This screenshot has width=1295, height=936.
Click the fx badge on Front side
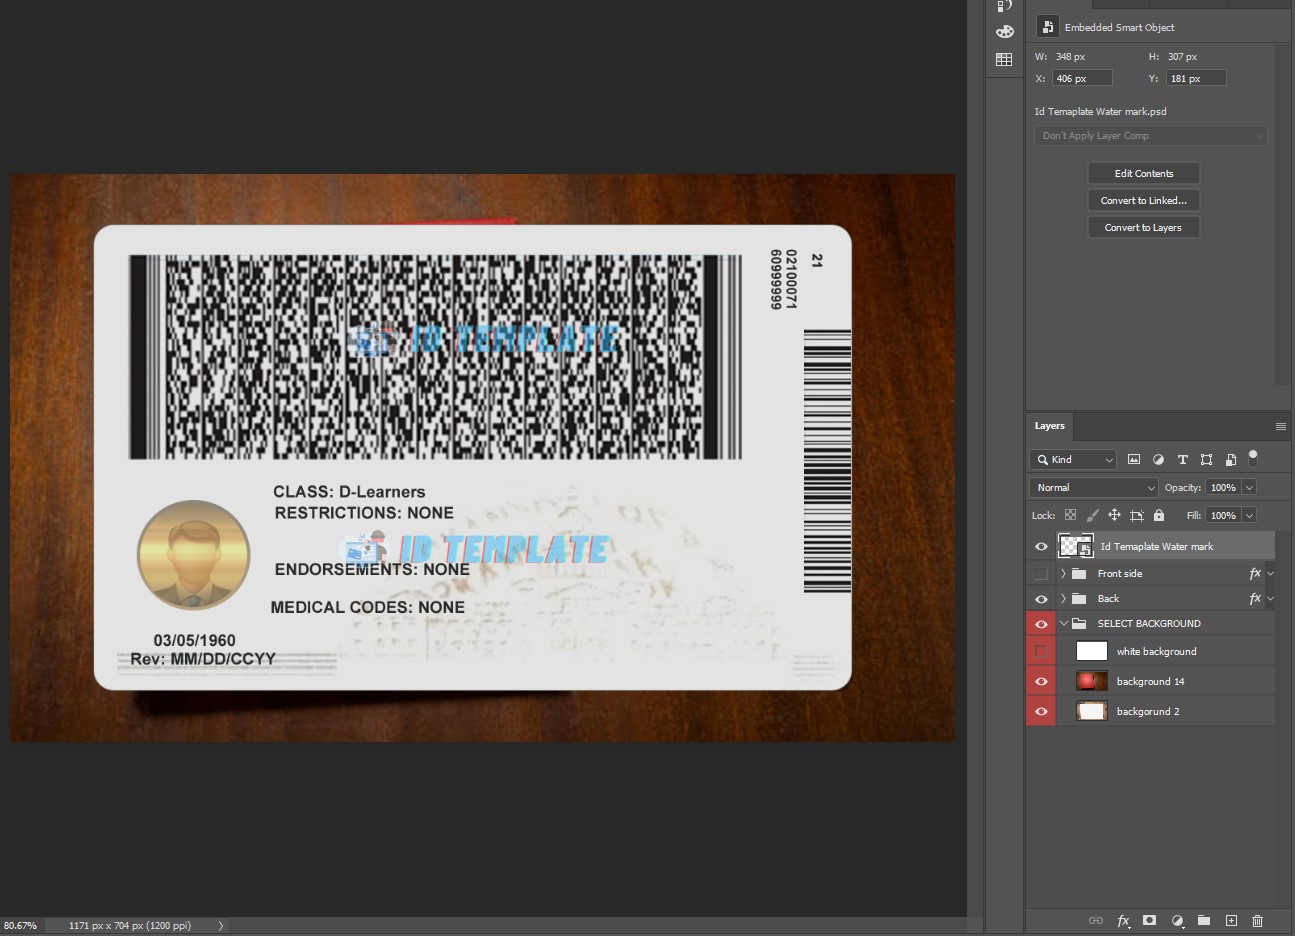pyautogui.click(x=1255, y=573)
